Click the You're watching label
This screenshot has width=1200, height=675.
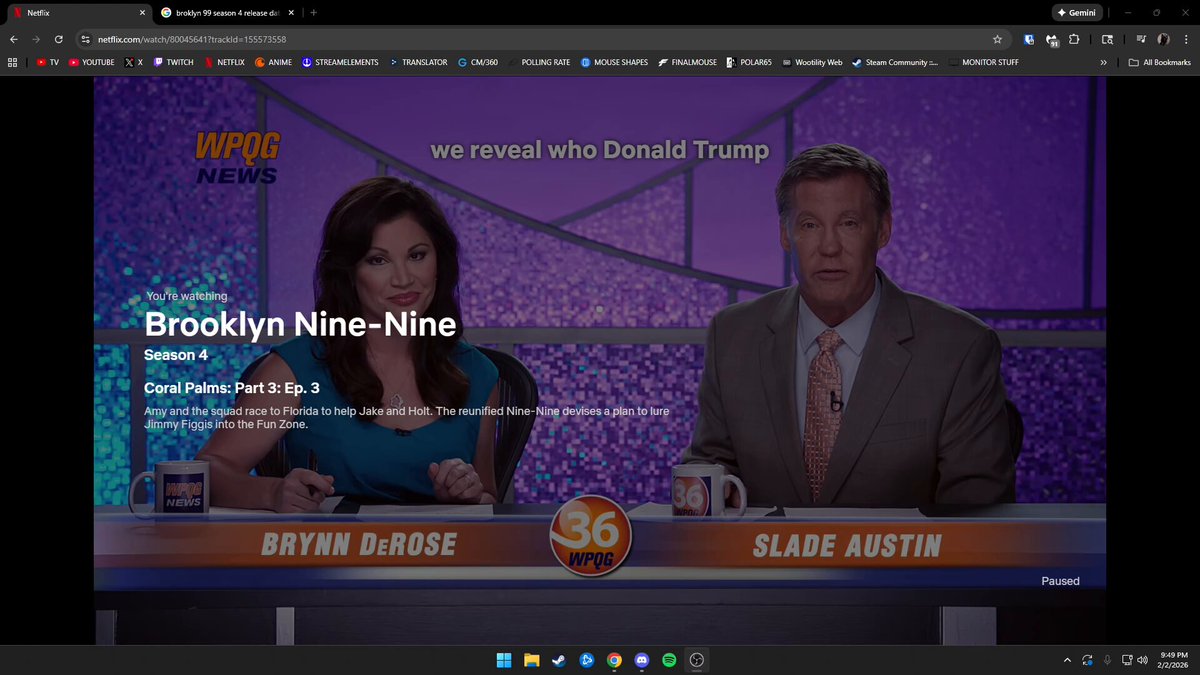186,296
